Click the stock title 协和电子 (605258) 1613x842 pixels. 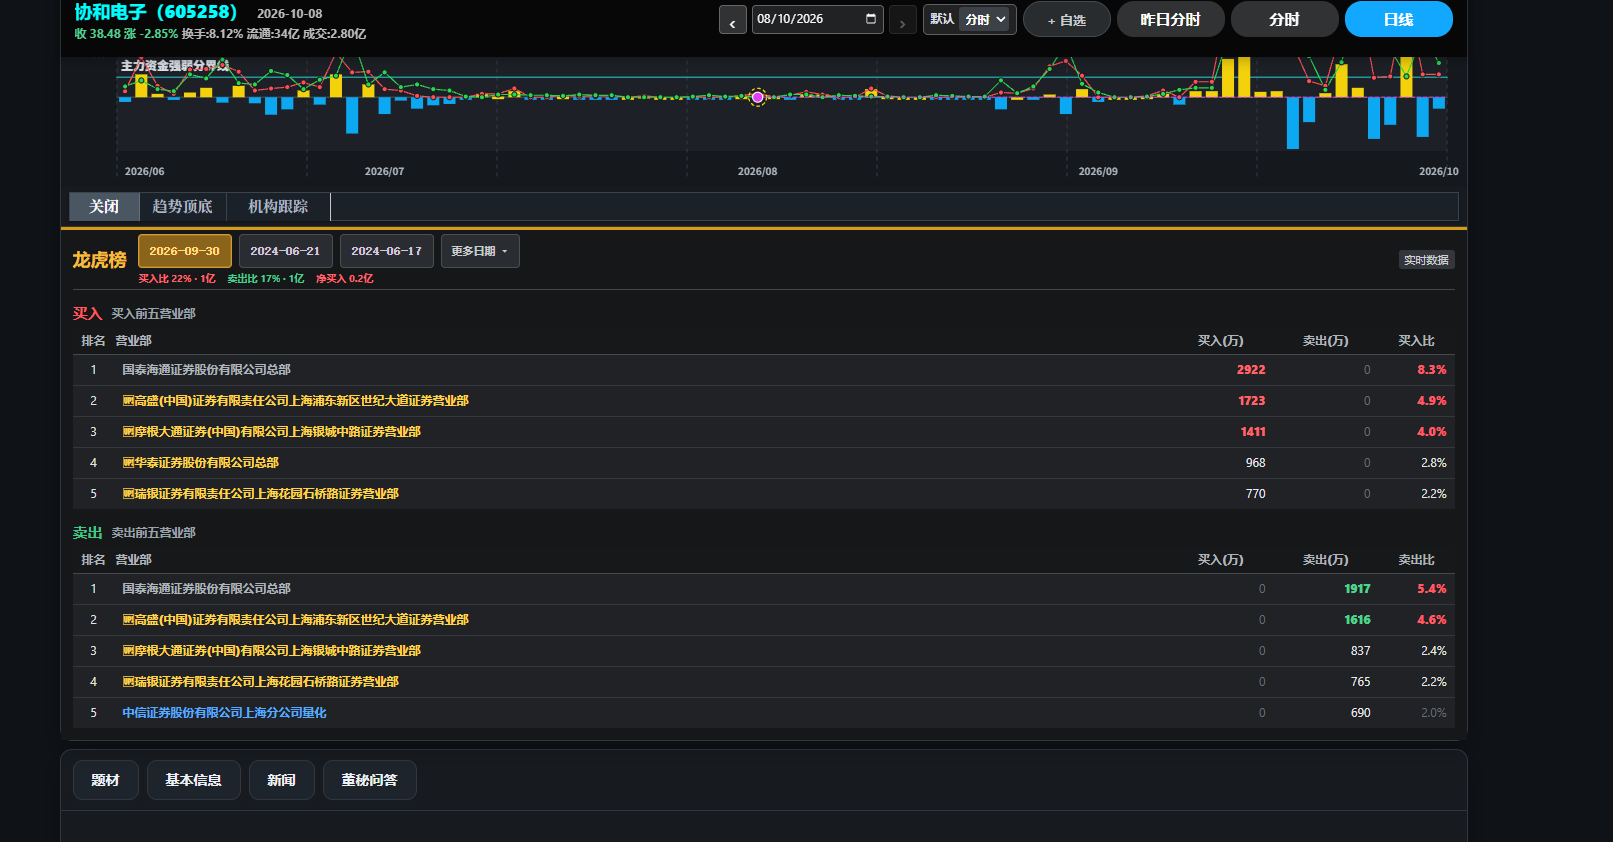coord(156,12)
